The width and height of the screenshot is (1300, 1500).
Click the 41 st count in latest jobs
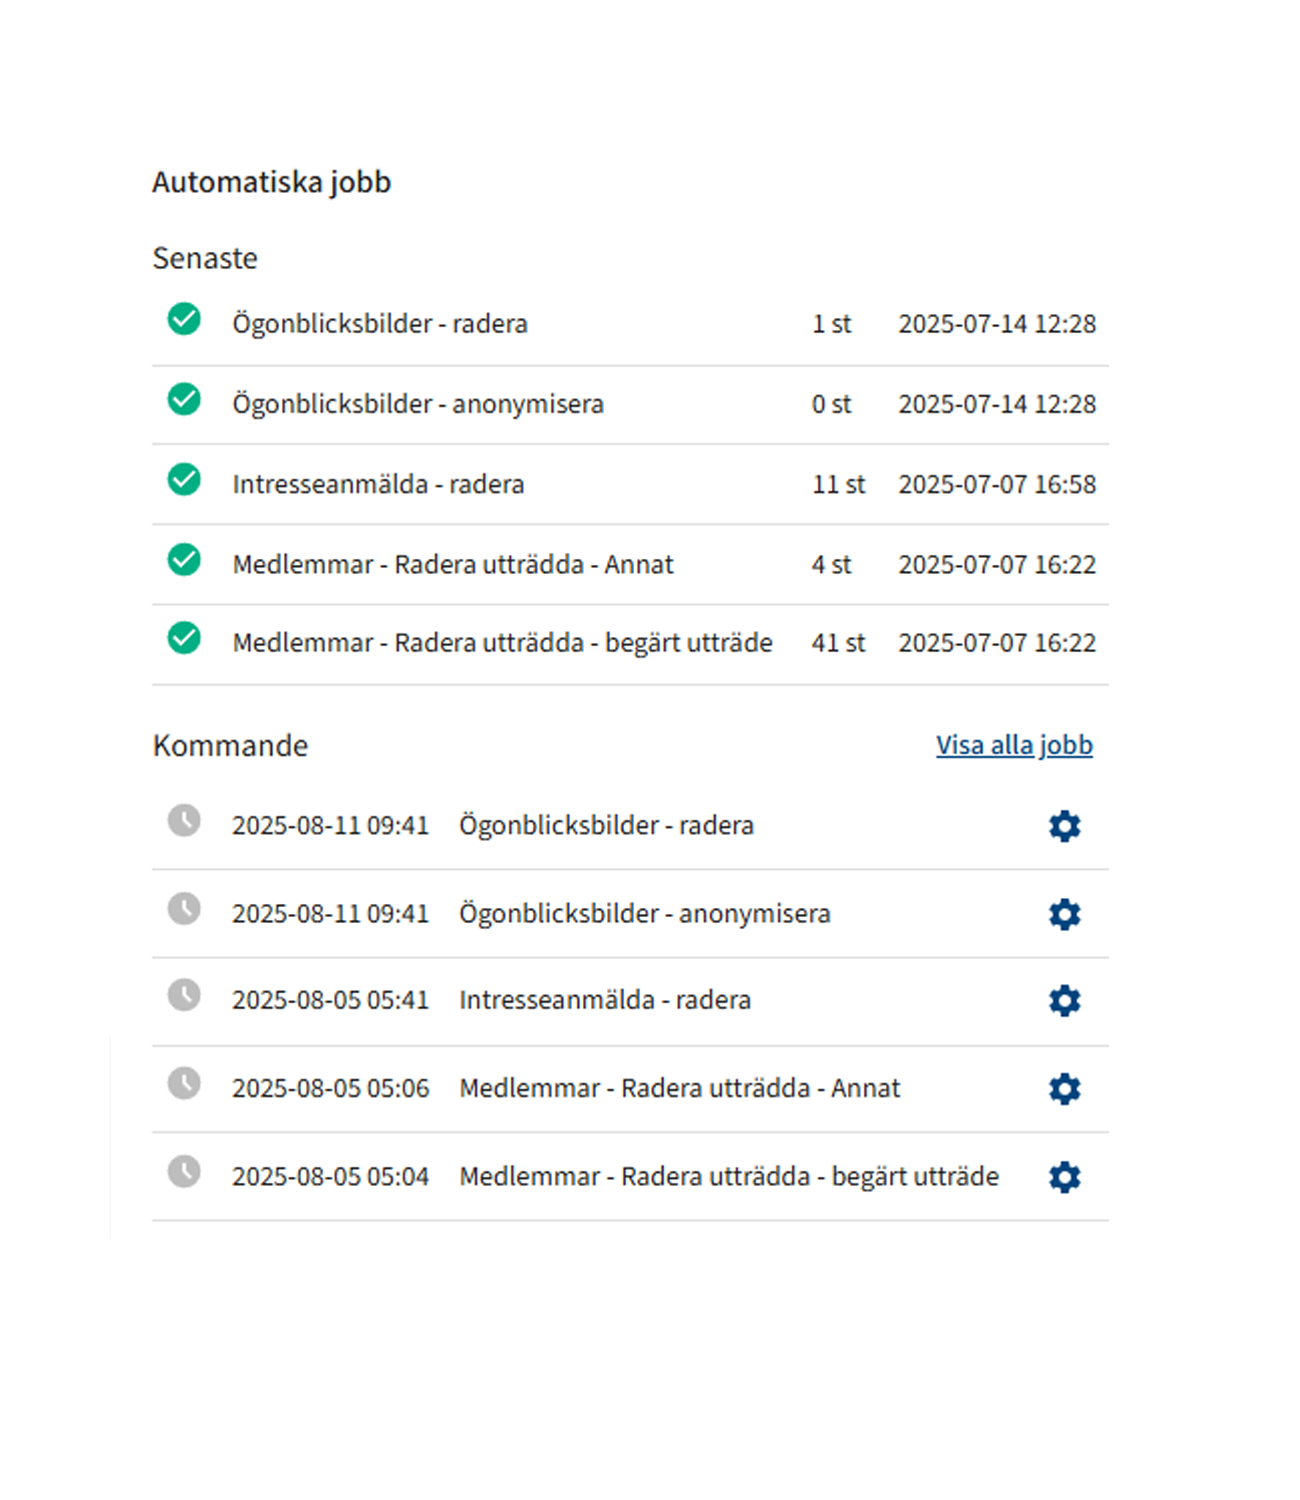(838, 643)
